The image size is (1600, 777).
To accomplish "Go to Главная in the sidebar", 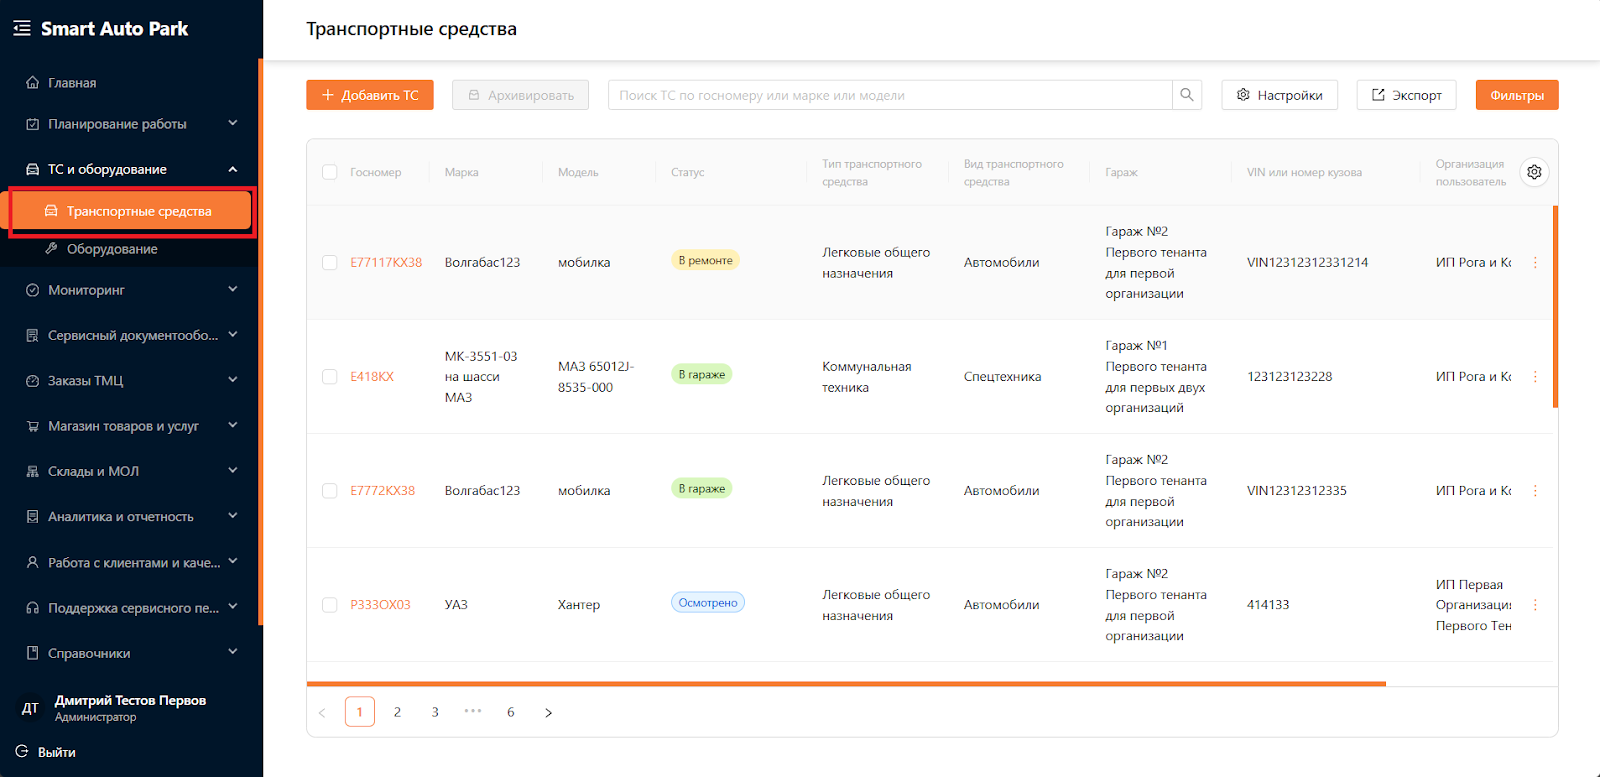I will [72, 83].
